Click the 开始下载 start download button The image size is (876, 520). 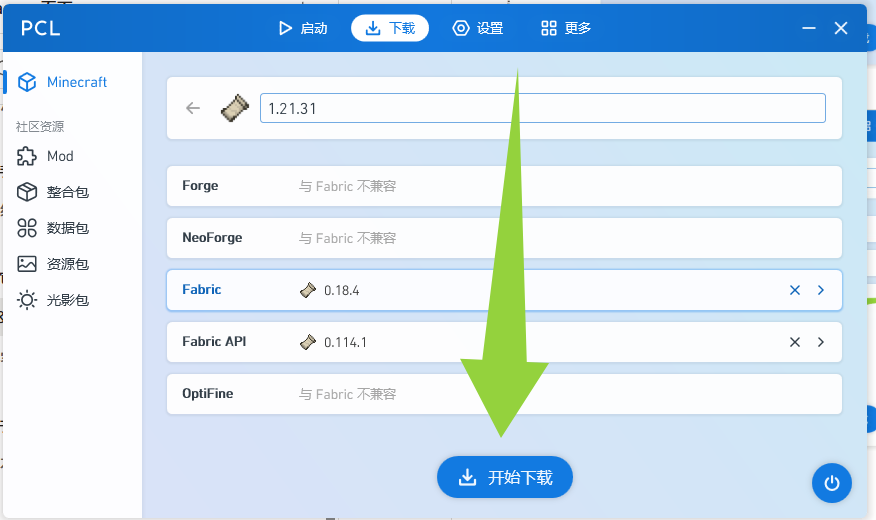[x=504, y=477]
